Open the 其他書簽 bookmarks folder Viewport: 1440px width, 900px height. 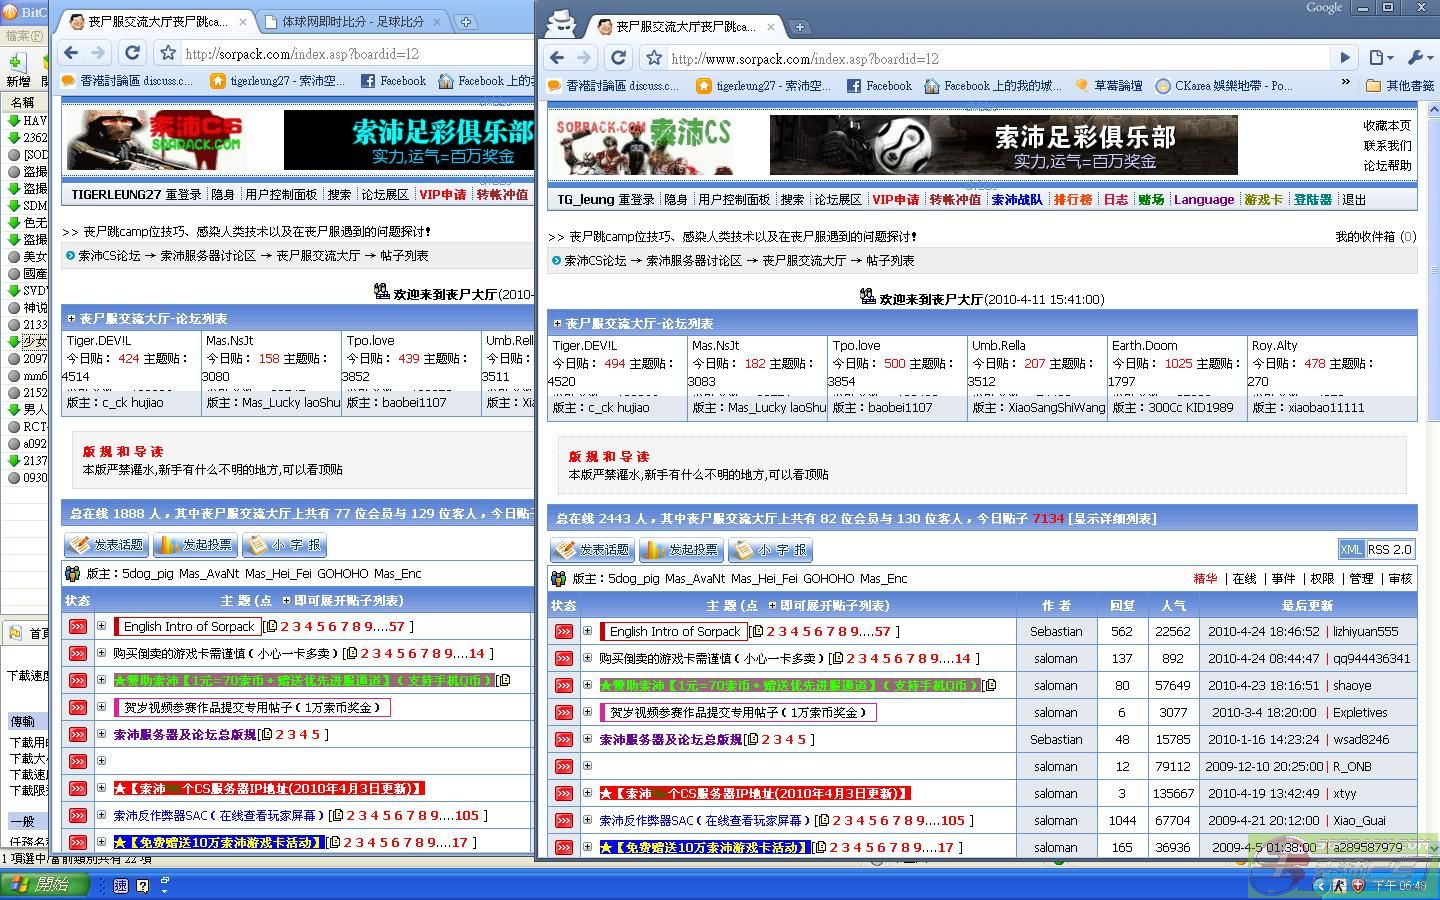[1400, 86]
